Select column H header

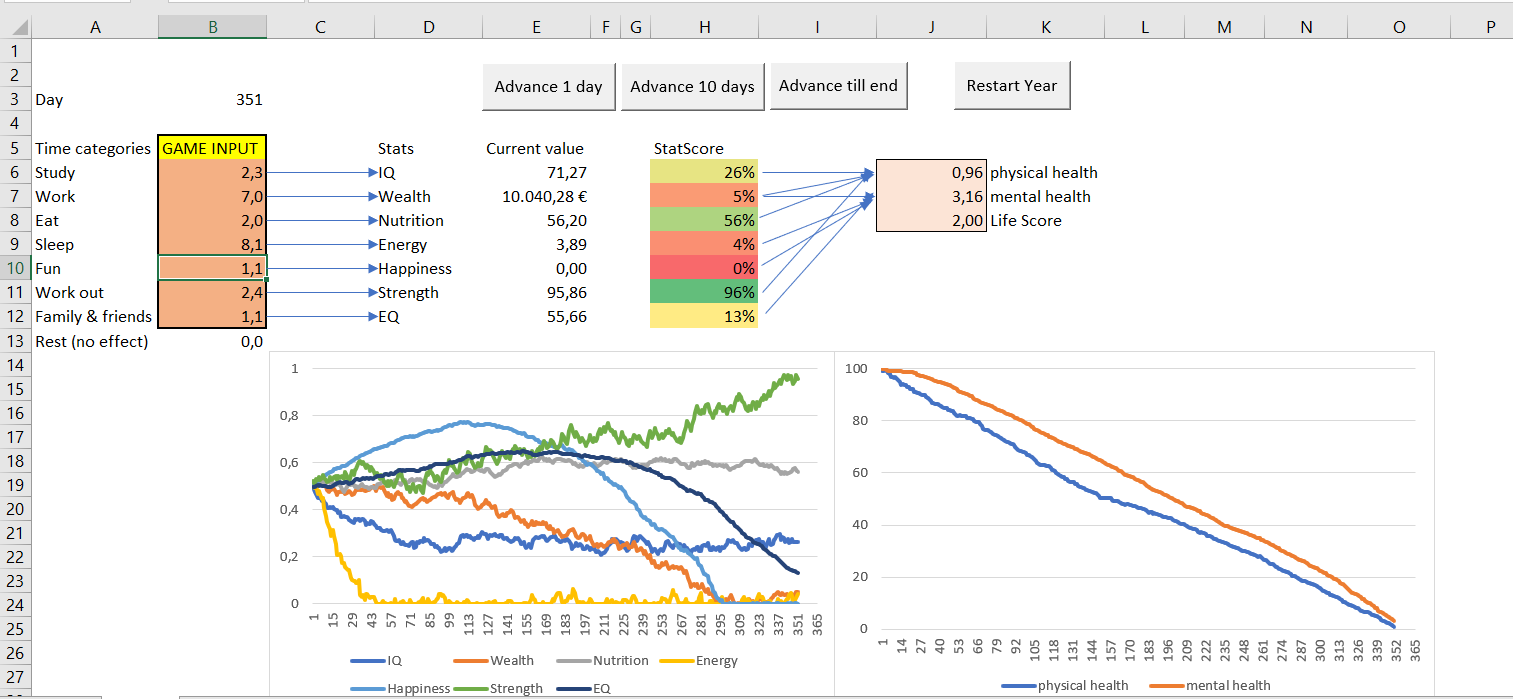coord(704,28)
